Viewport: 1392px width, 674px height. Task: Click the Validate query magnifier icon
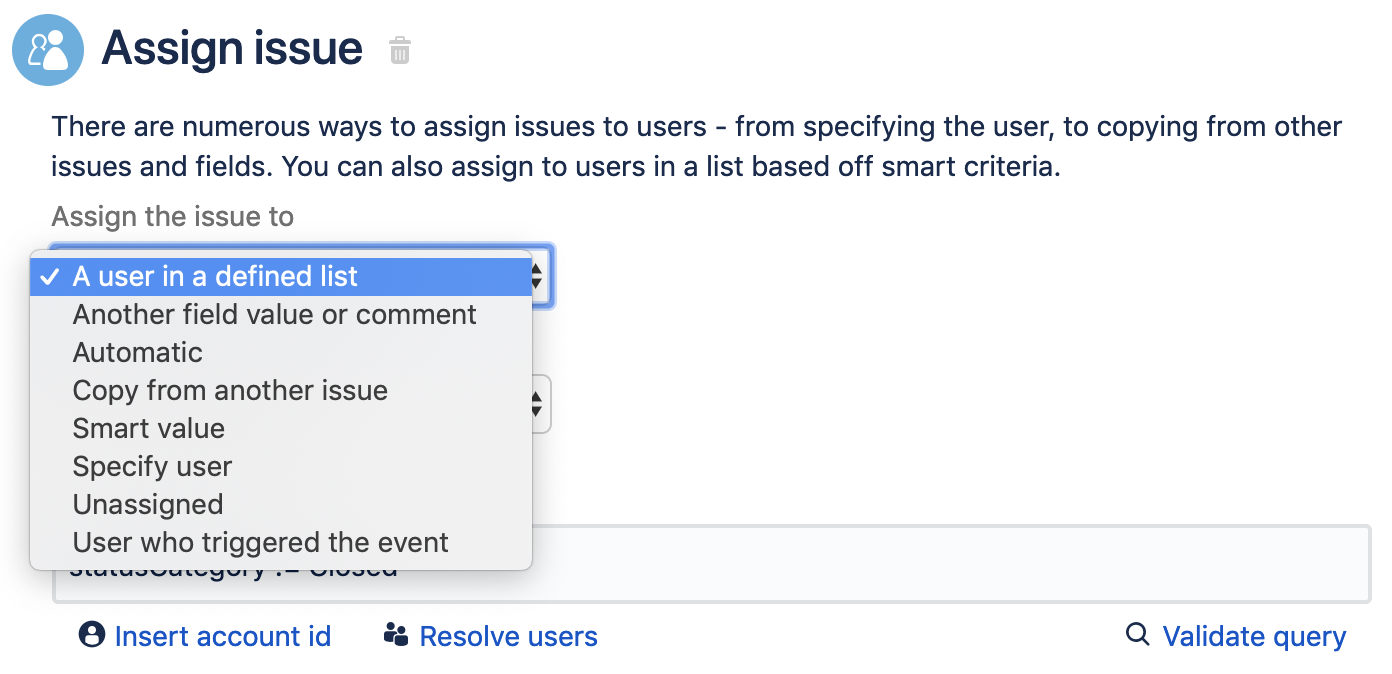pos(1137,635)
